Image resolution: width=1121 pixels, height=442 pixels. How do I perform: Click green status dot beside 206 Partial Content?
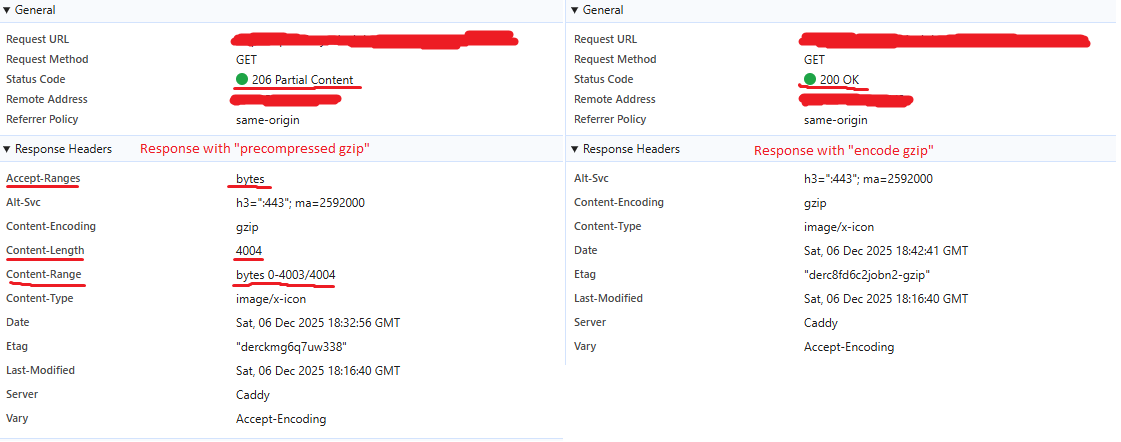[x=242, y=80]
